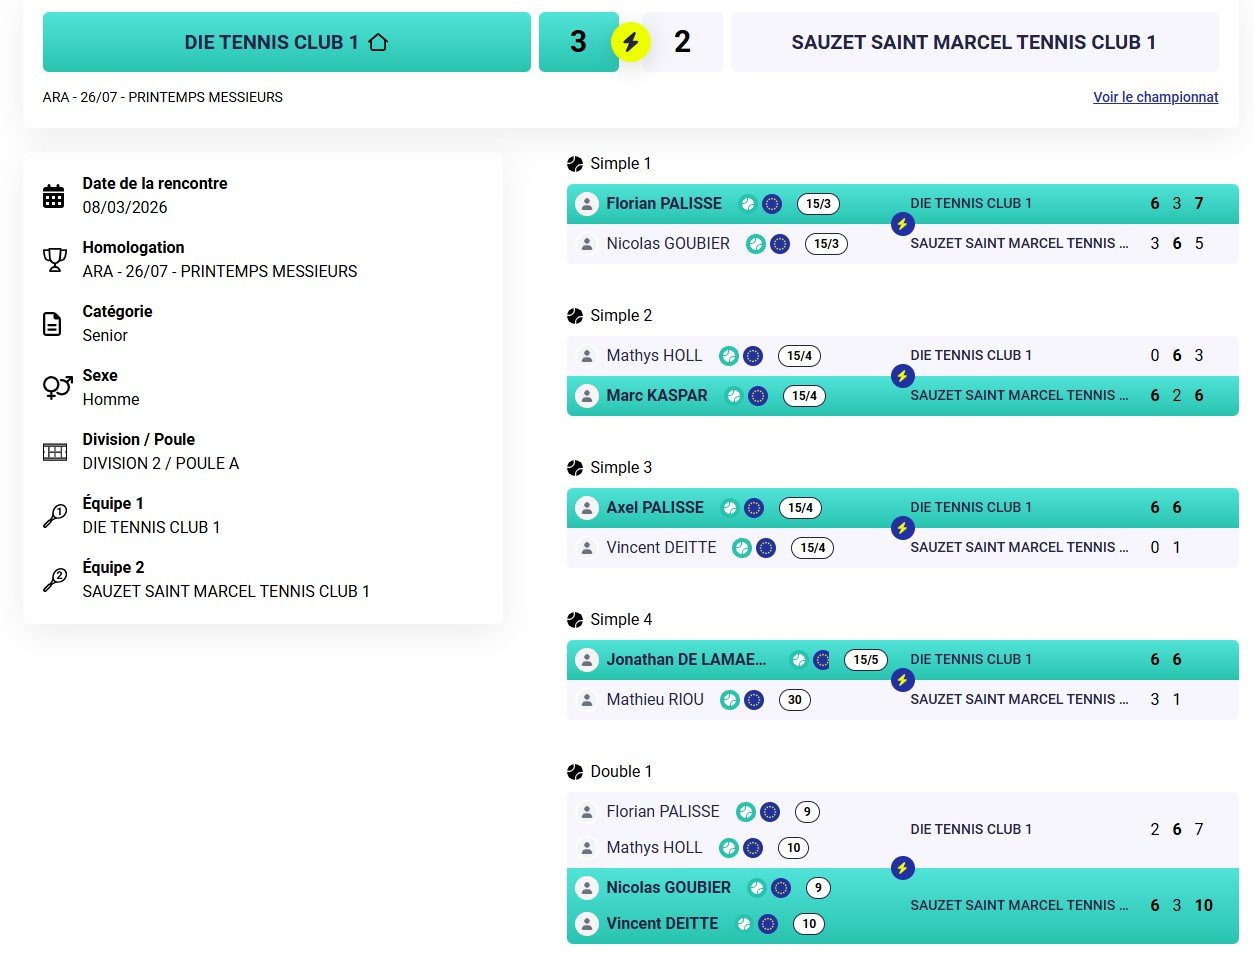Click the tennis ball icon next to the Simple 4 heading
Viewport: 1254px width, 955px height.
575,620
